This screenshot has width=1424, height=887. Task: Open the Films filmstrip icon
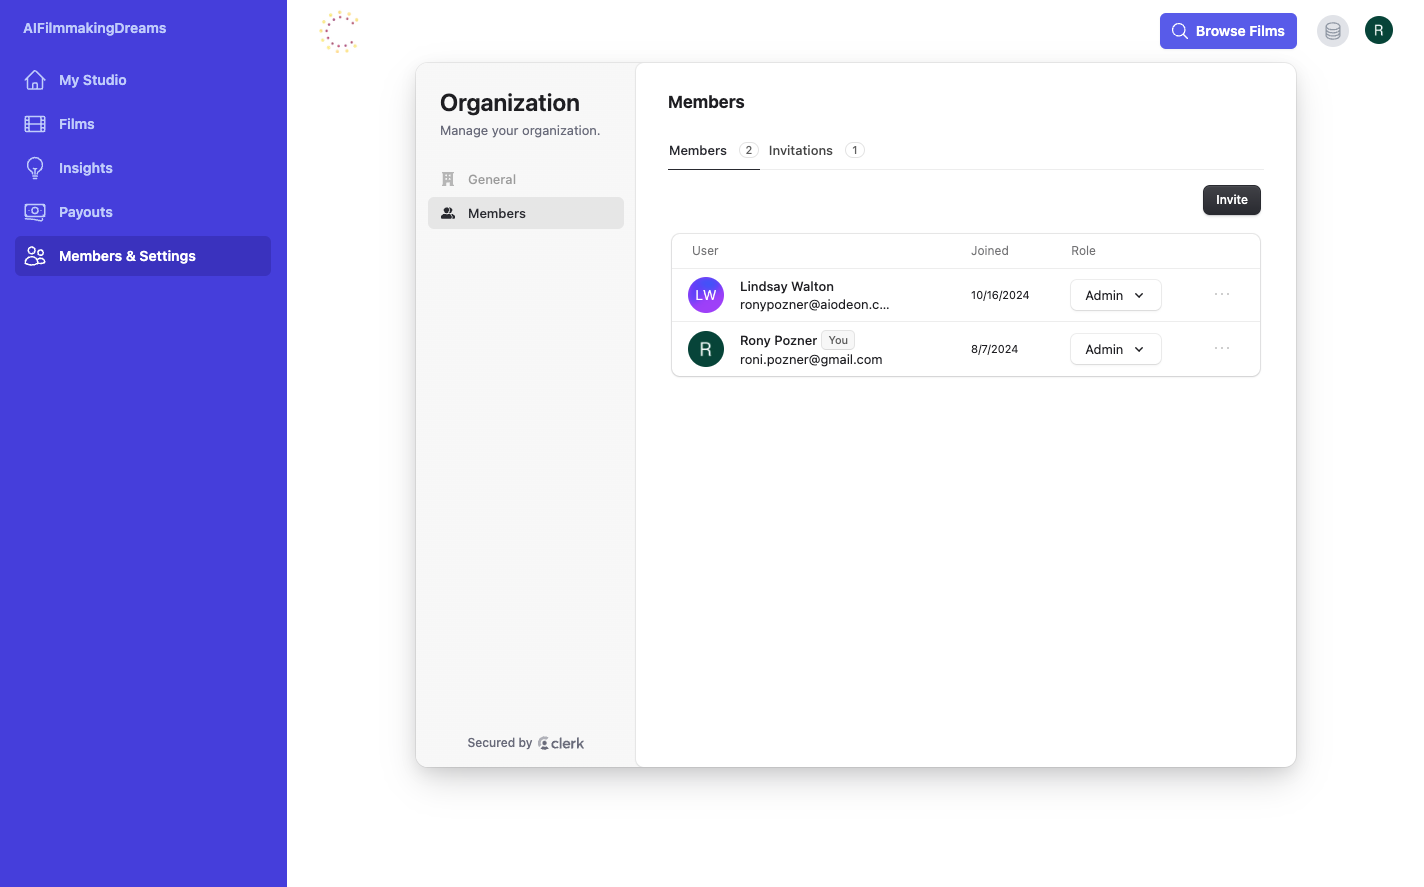click(x=35, y=124)
